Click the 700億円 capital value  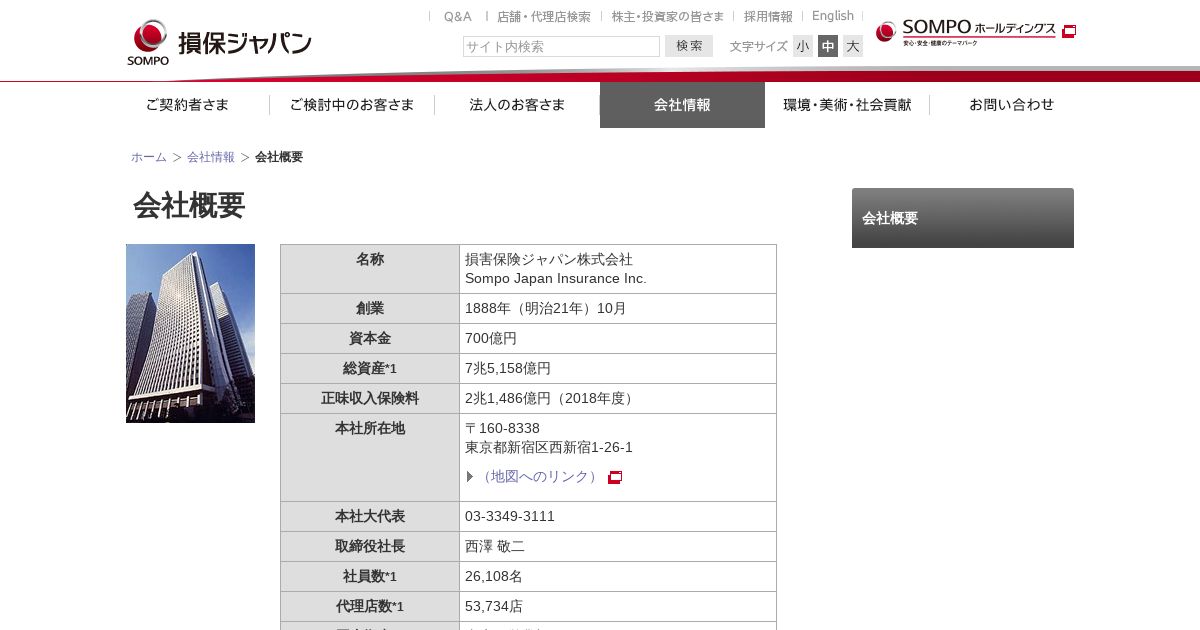[491, 338]
